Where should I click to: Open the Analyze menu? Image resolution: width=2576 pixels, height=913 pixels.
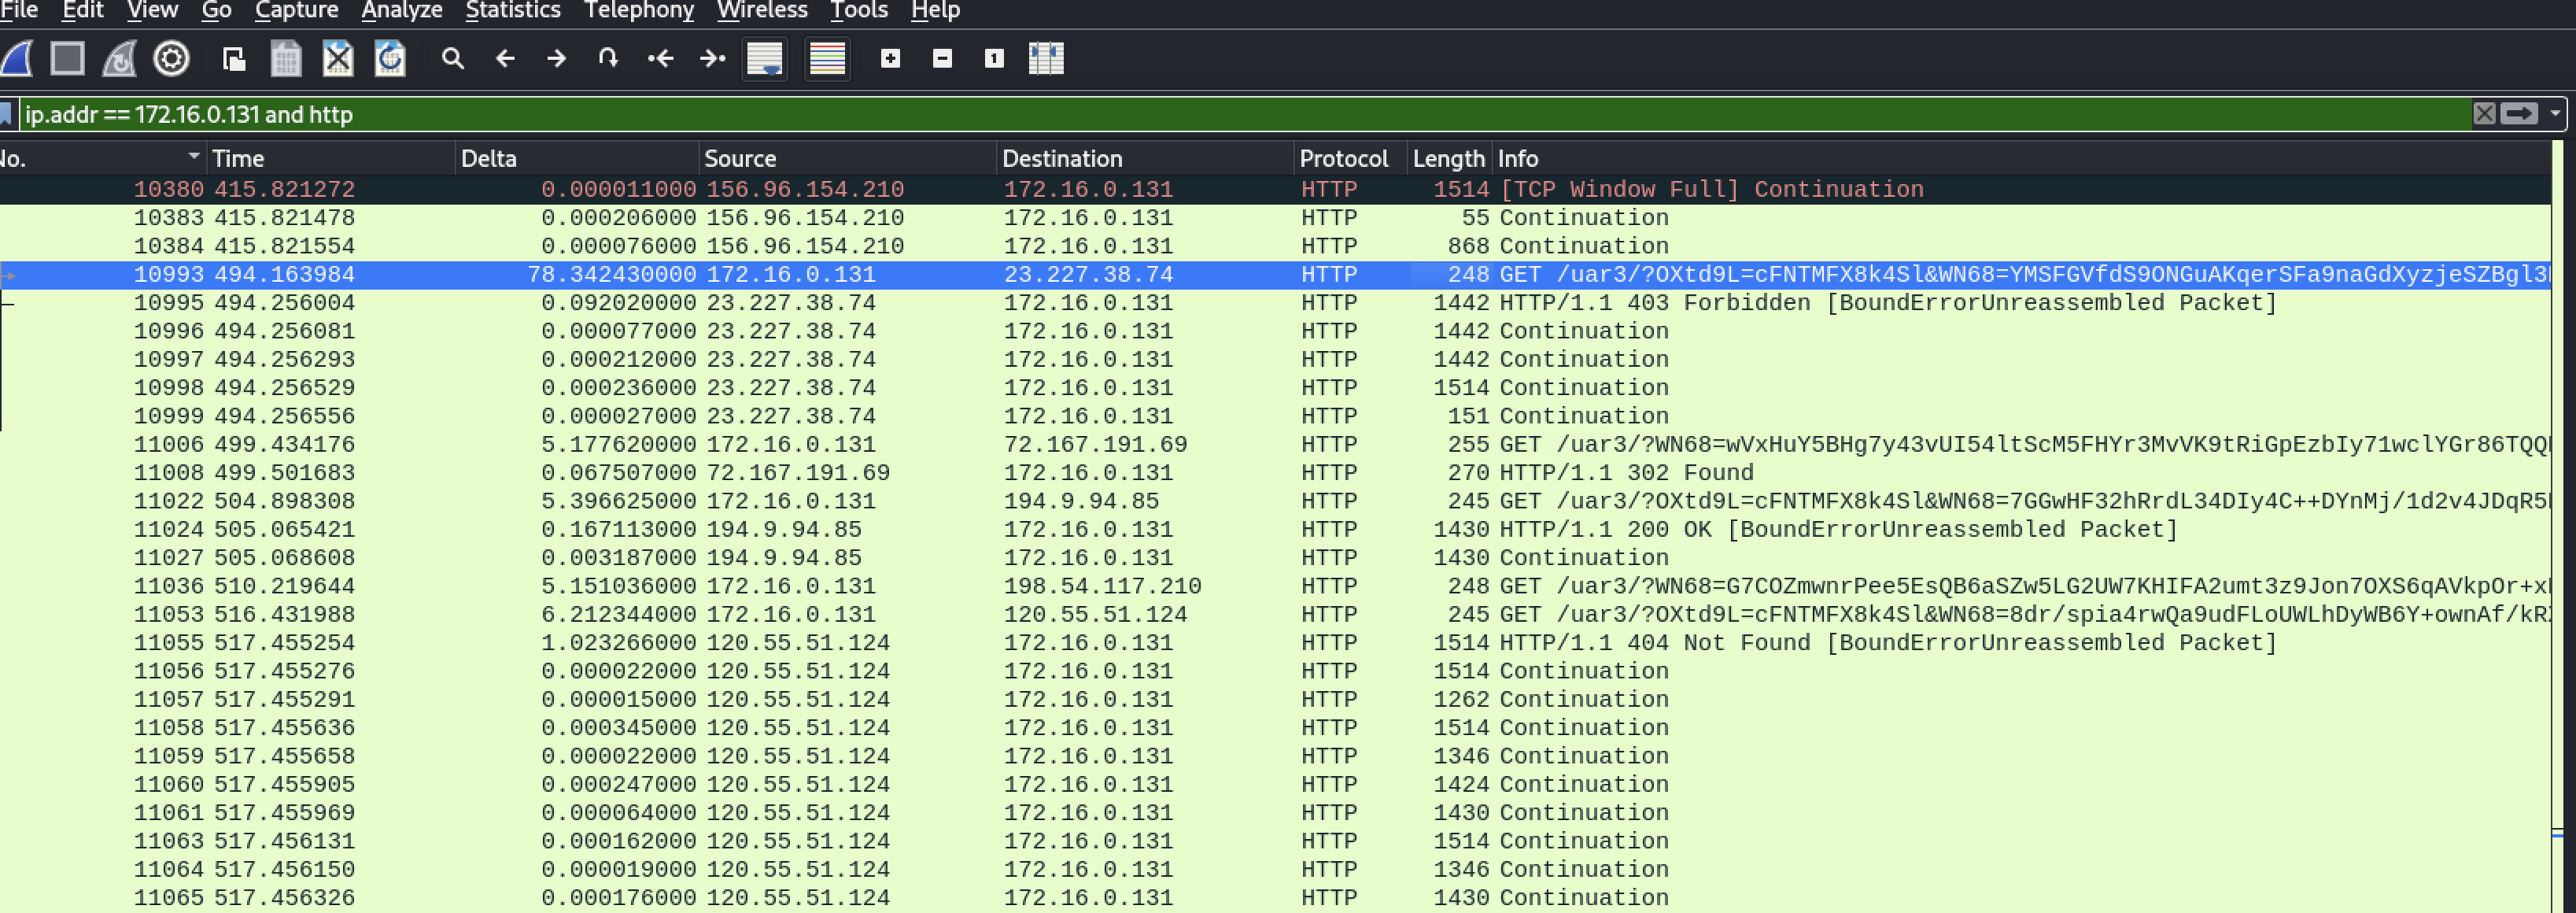tap(401, 11)
